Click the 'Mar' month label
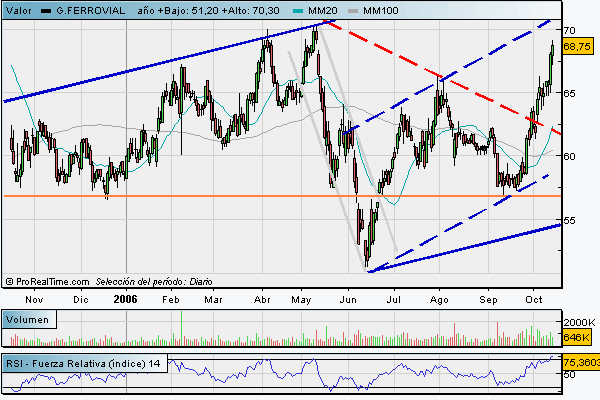 [213, 299]
